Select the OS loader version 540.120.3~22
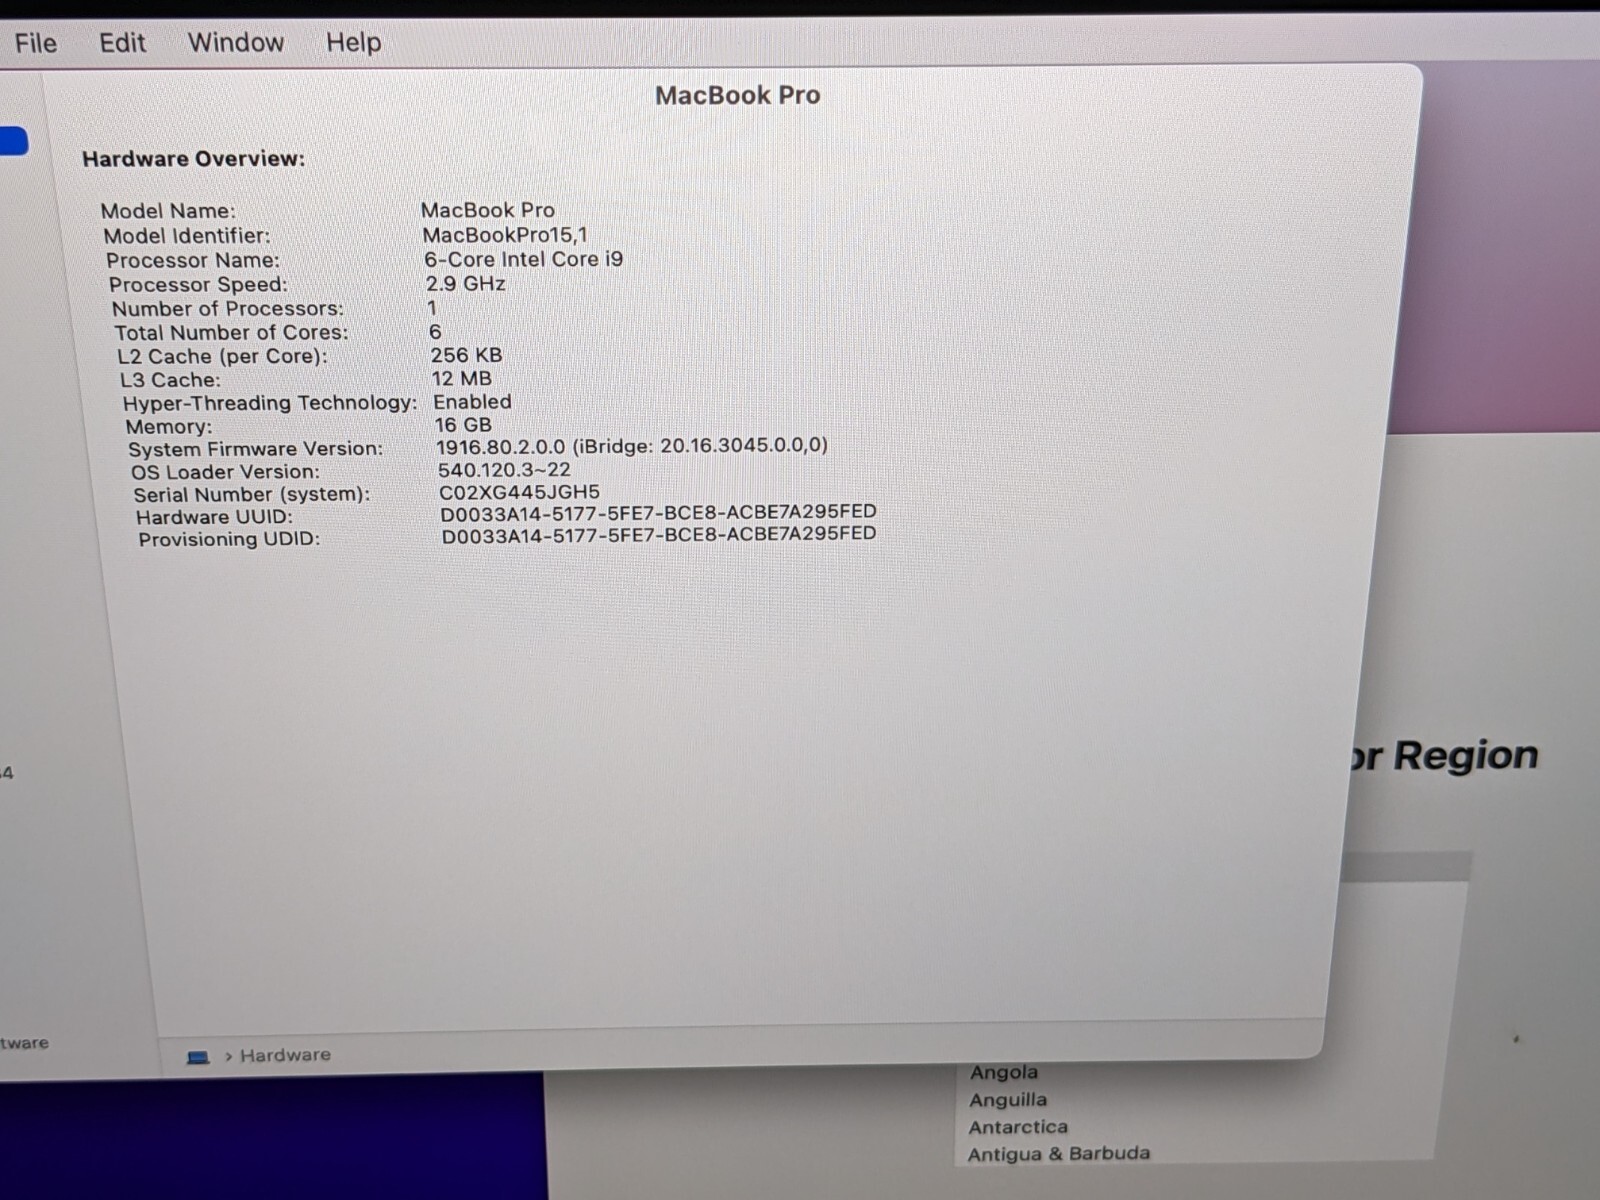The height and width of the screenshot is (1200, 1600). click(x=504, y=470)
